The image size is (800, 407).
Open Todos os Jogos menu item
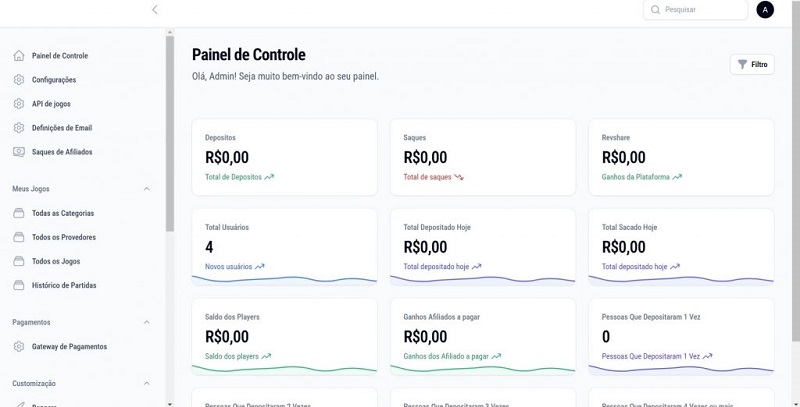pos(57,261)
